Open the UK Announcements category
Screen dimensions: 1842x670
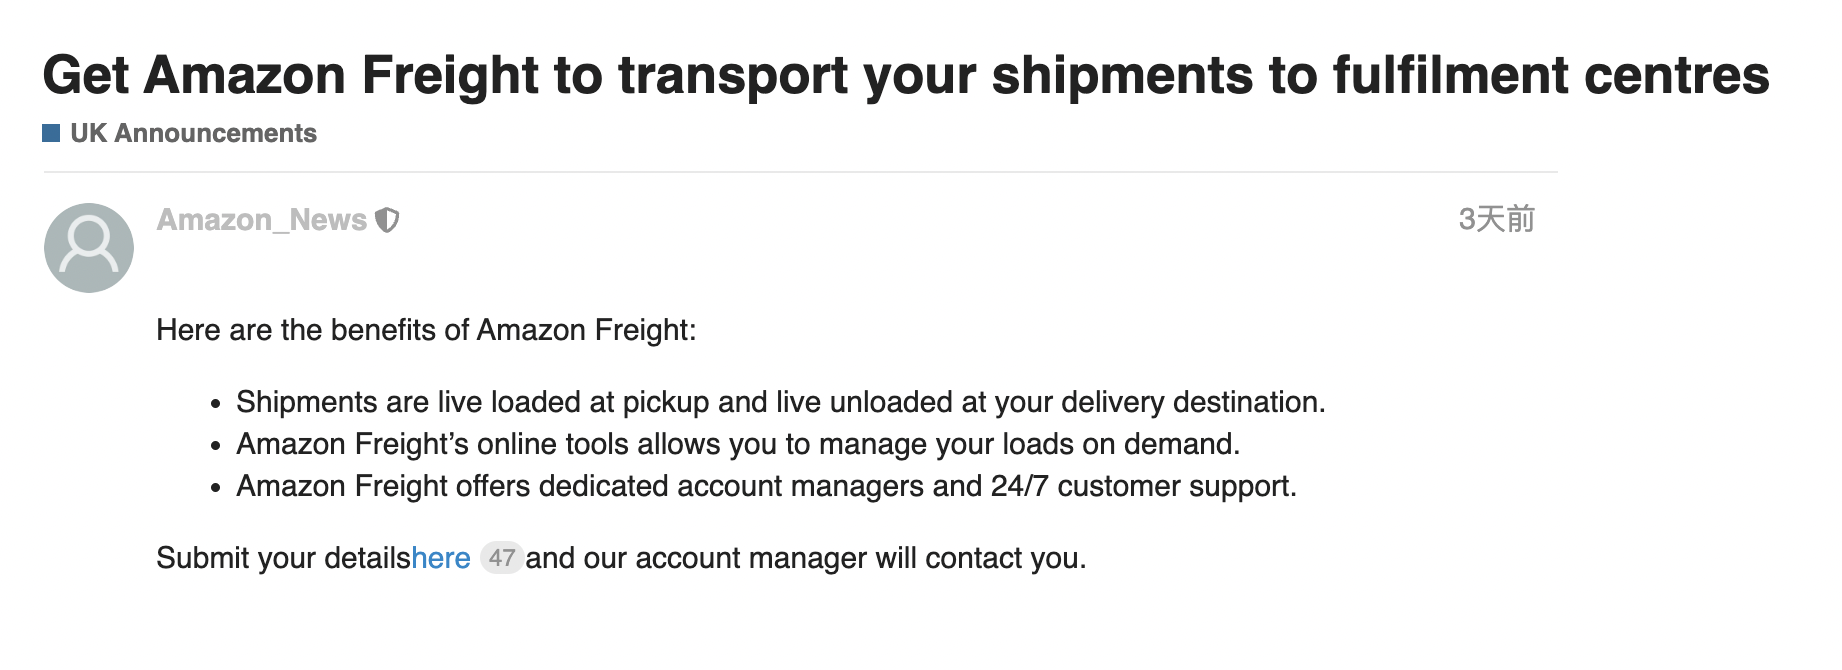pyautogui.click(x=193, y=133)
